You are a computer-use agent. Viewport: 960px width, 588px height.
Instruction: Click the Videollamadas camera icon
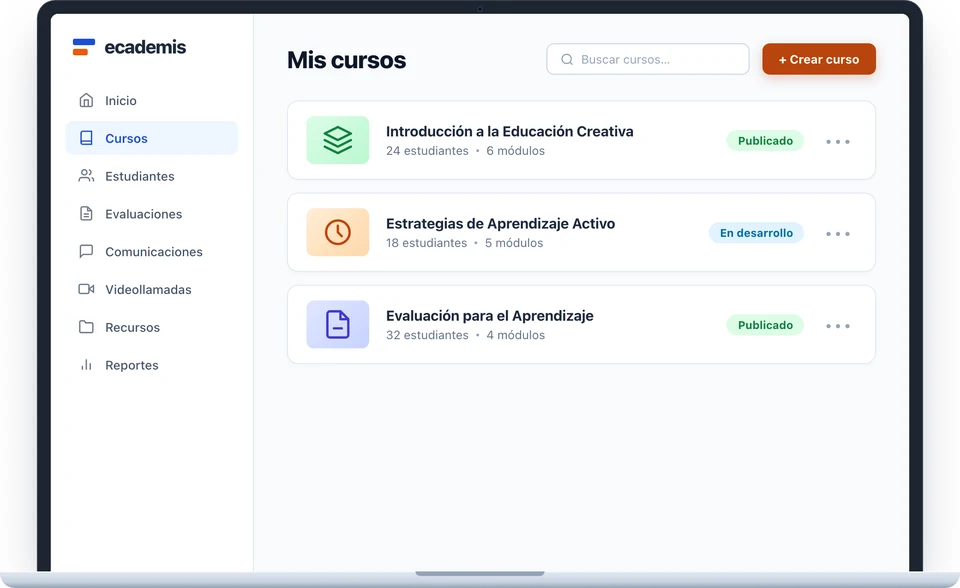(86, 289)
